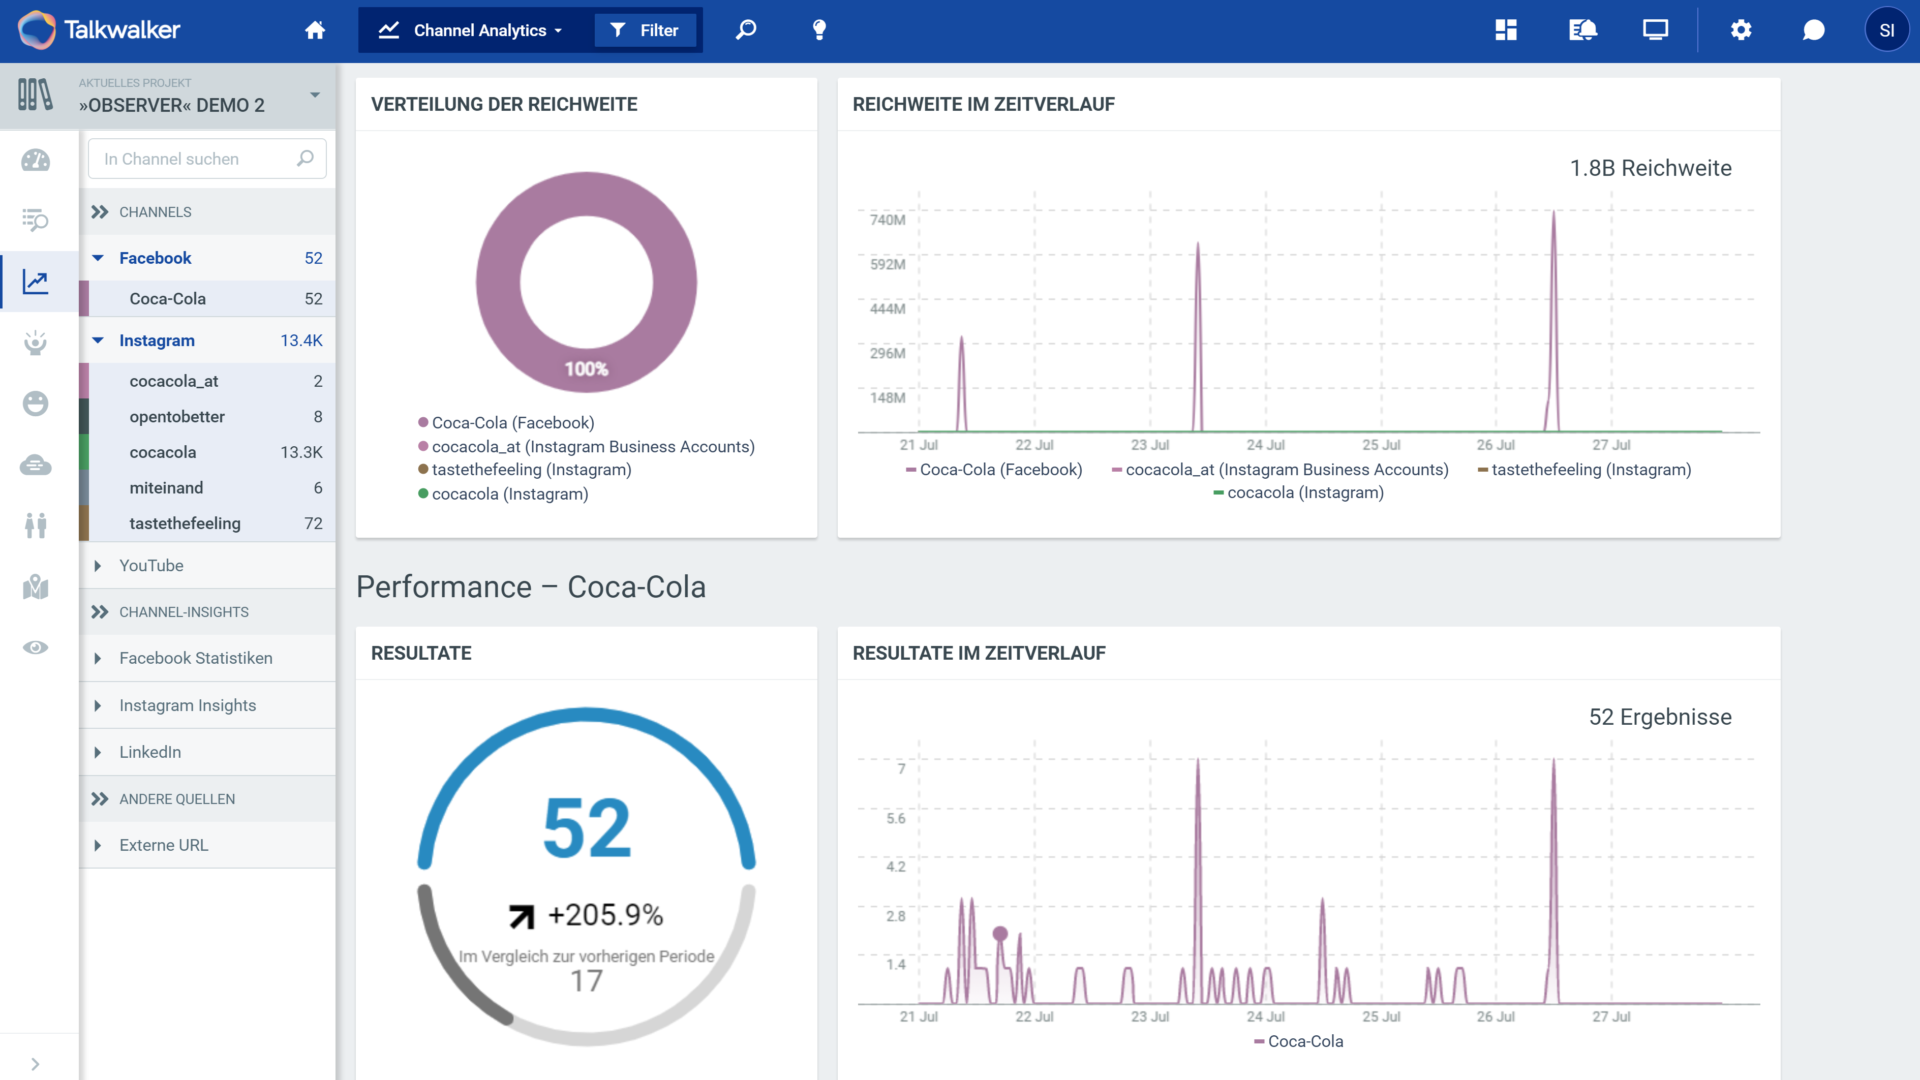Click the 52 results number
The image size is (1920, 1080).
coord(587,828)
